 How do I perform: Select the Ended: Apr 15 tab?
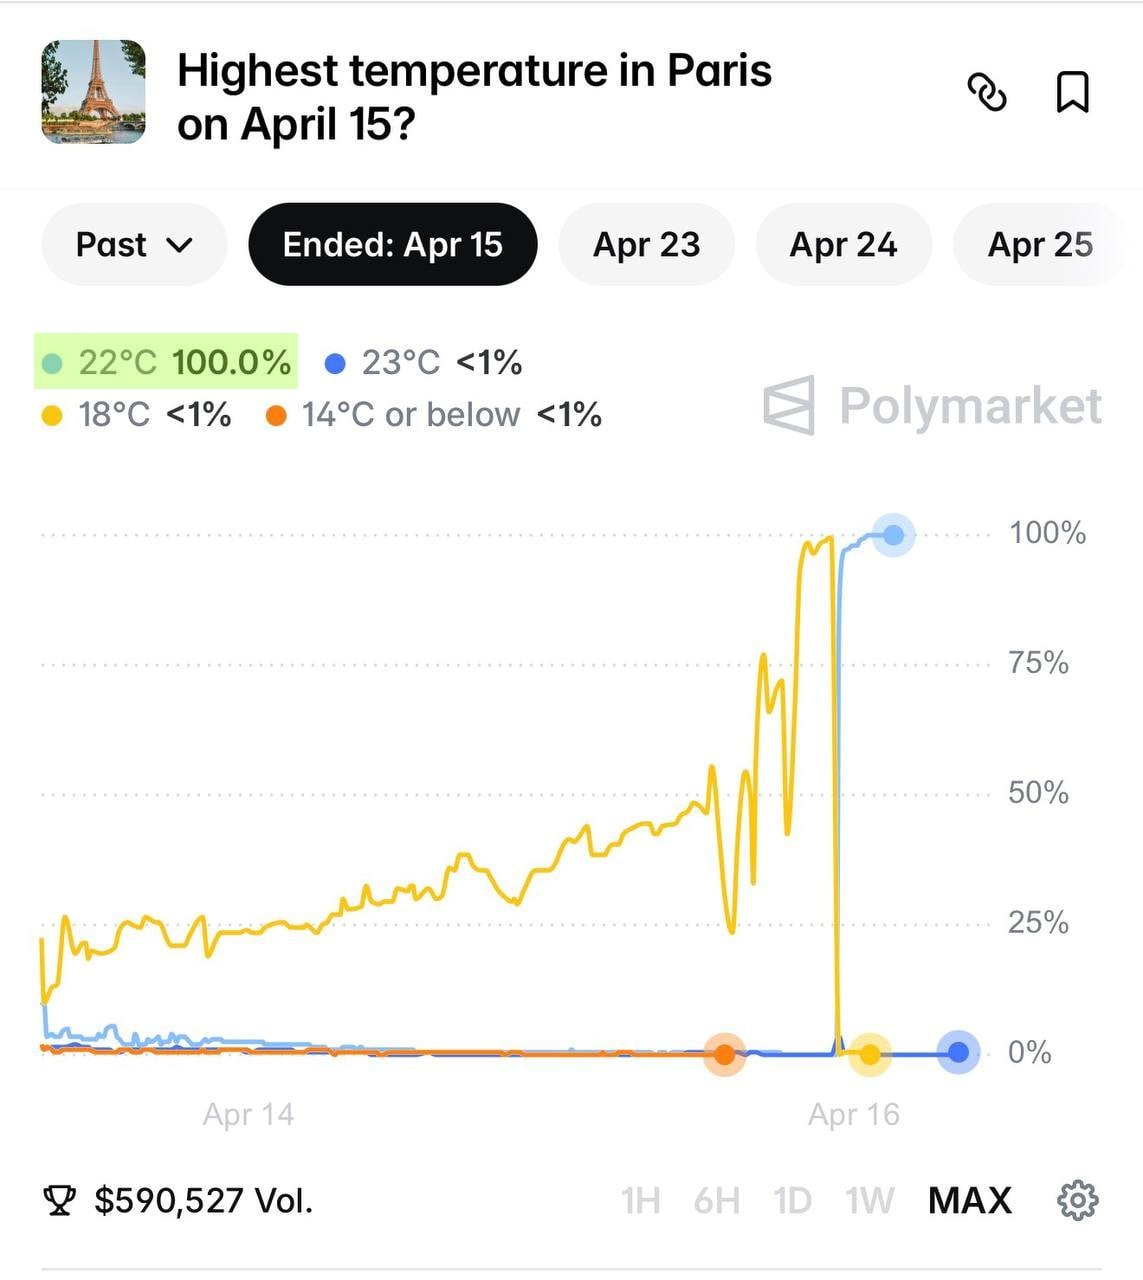[x=392, y=245]
